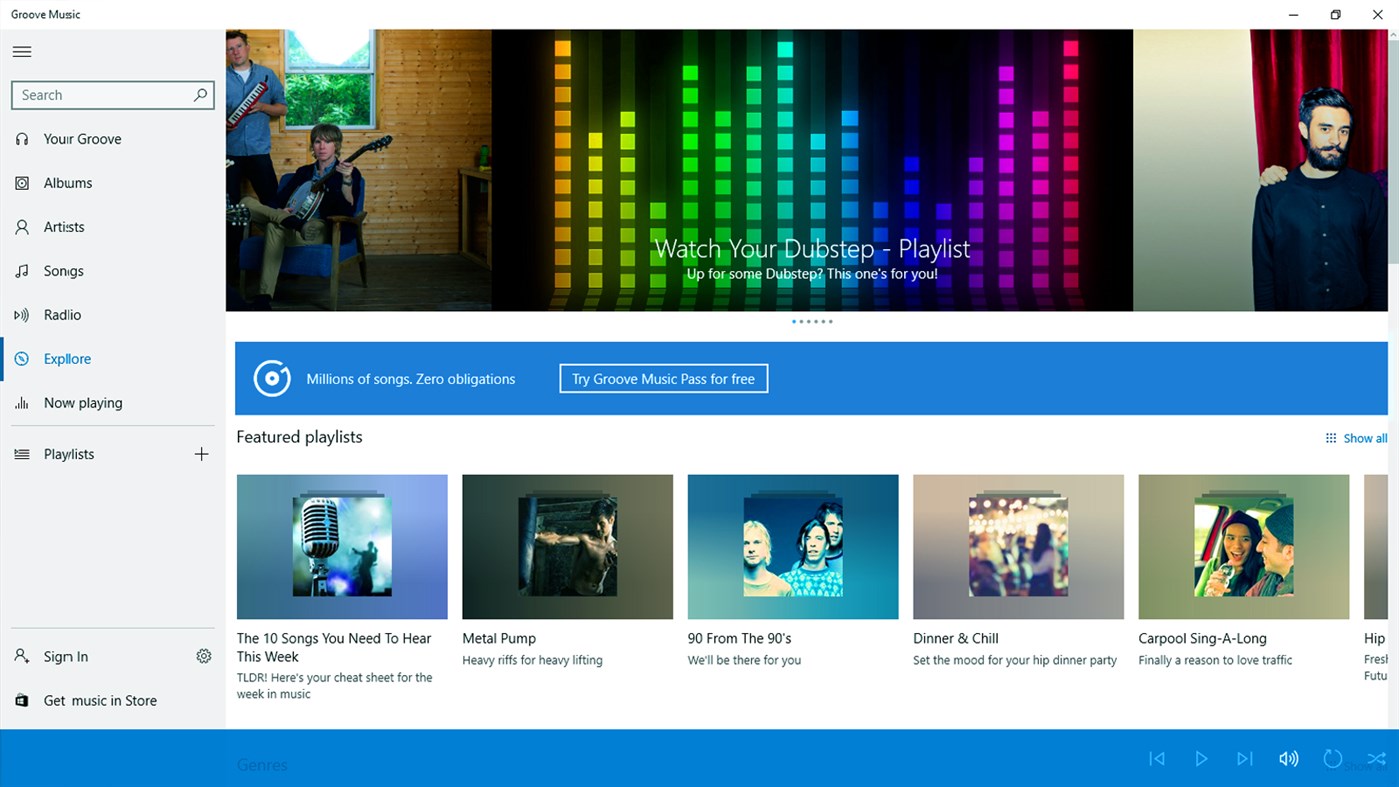Open the Albums section from the sidebar
The image size is (1399, 787).
67,182
